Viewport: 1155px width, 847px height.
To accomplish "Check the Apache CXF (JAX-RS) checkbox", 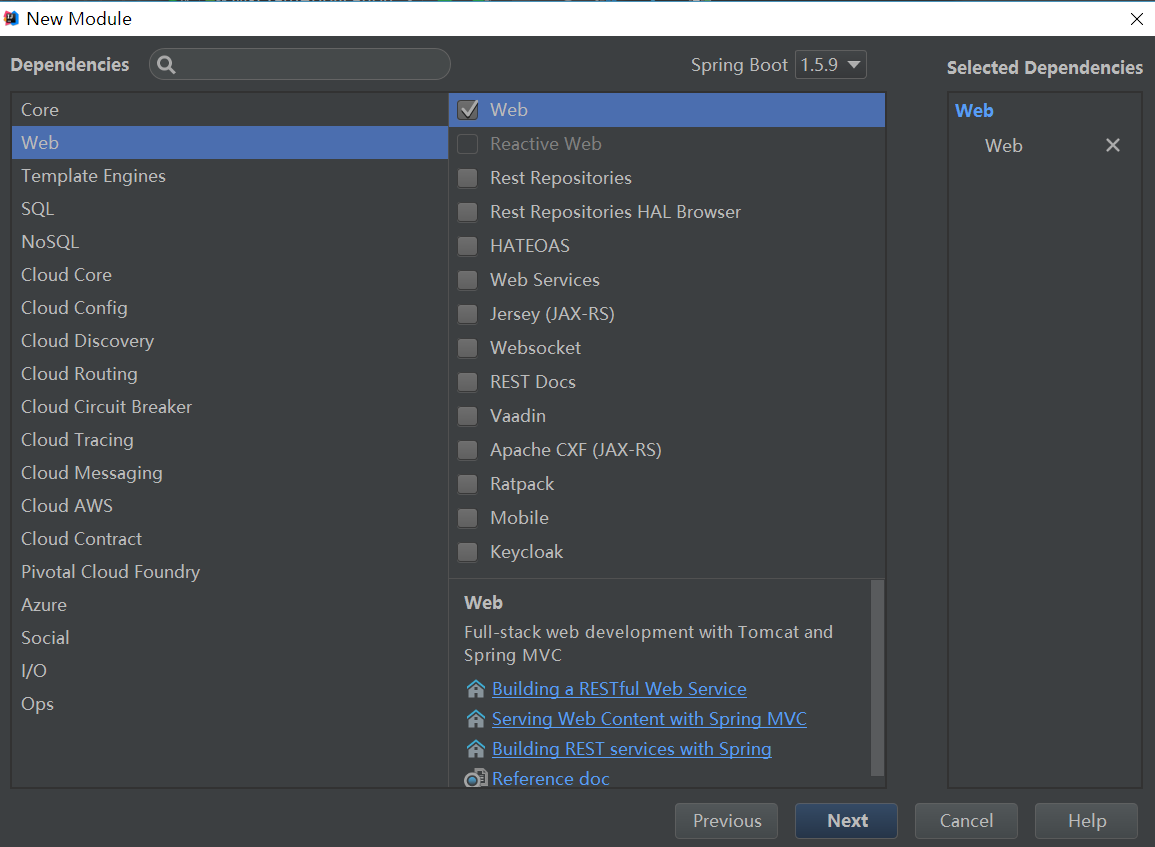I will [468, 450].
